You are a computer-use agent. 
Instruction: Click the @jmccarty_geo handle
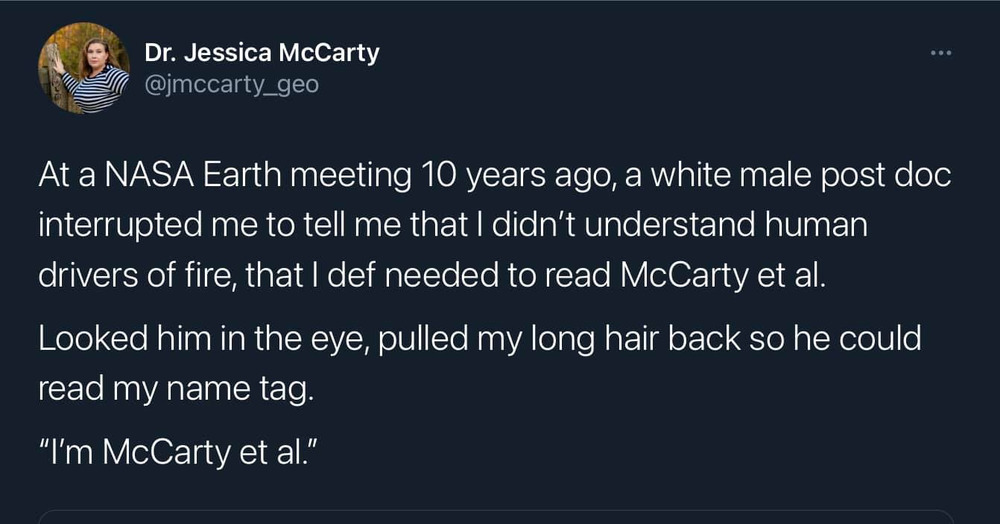(x=231, y=85)
